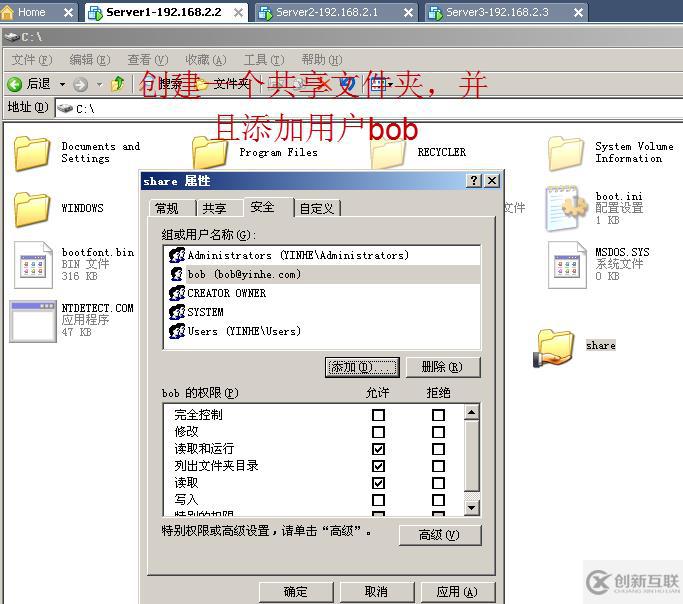Click the 高级(V) button

coord(440,535)
